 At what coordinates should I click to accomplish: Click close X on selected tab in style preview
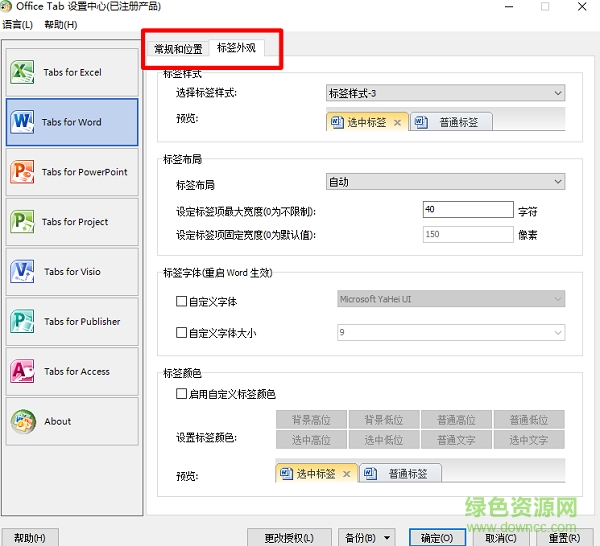tap(398, 122)
